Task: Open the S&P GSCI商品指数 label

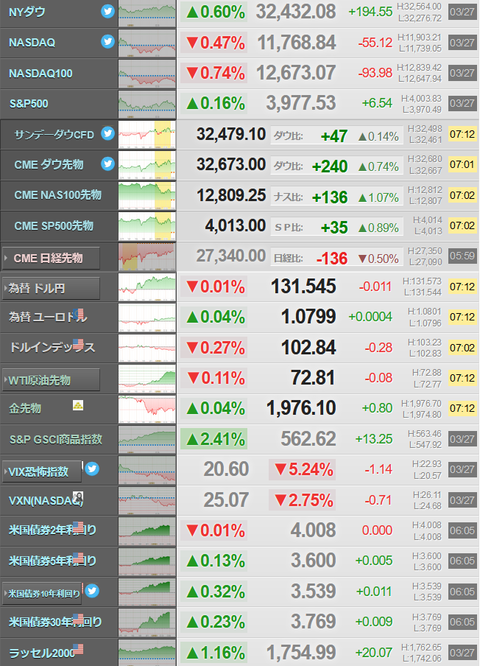Action: [x=56, y=439]
